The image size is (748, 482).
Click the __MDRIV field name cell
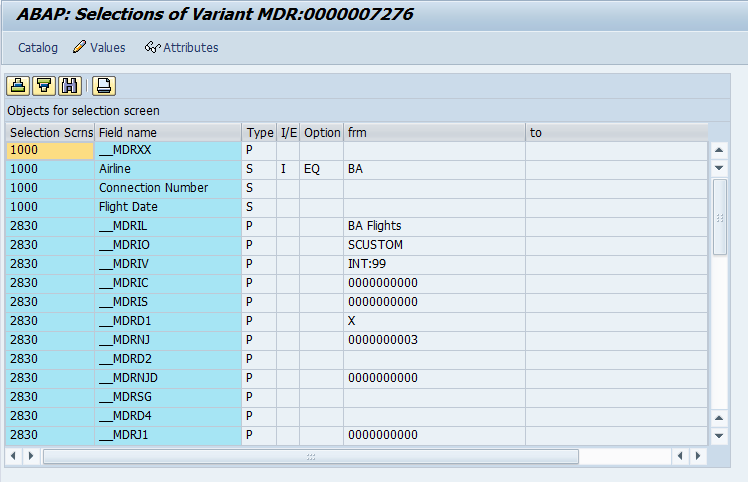(x=168, y=264)
